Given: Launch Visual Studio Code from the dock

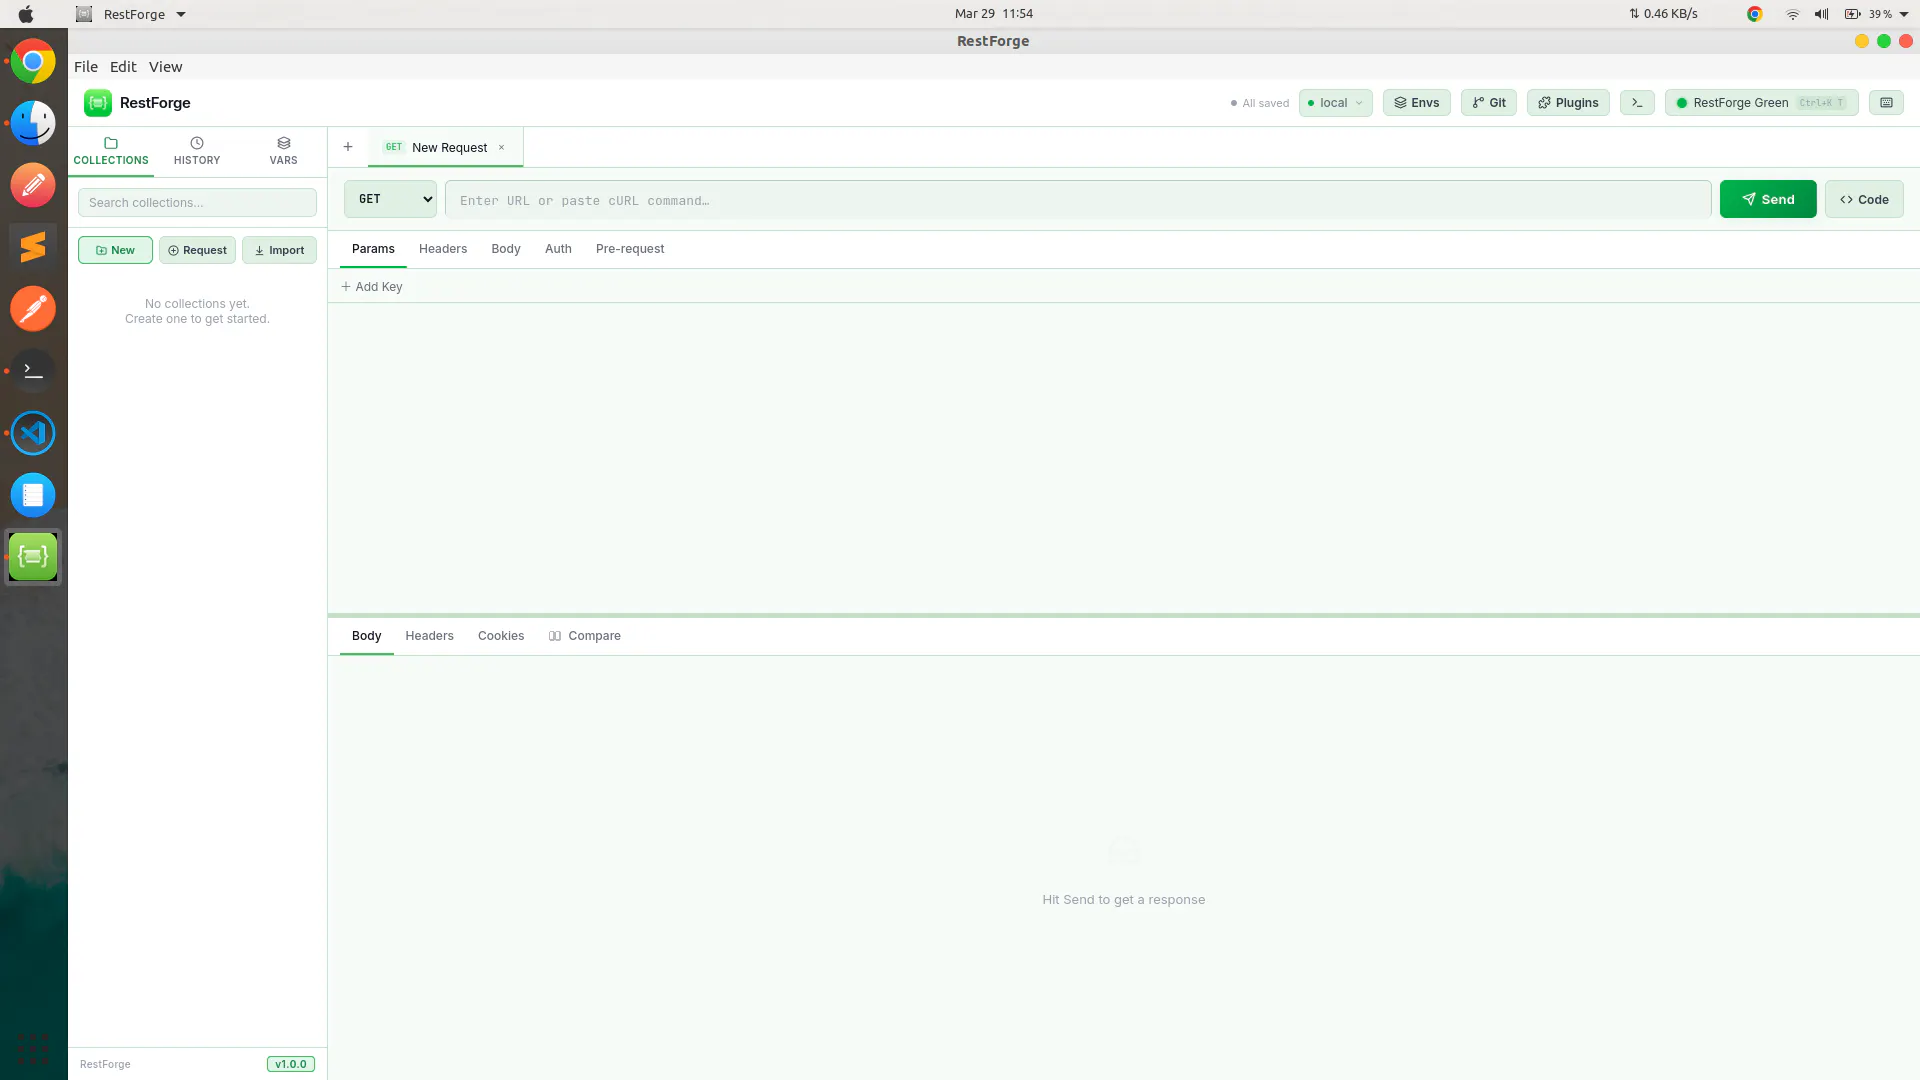Looking at the screenshot, I should (x=33, y=433).
